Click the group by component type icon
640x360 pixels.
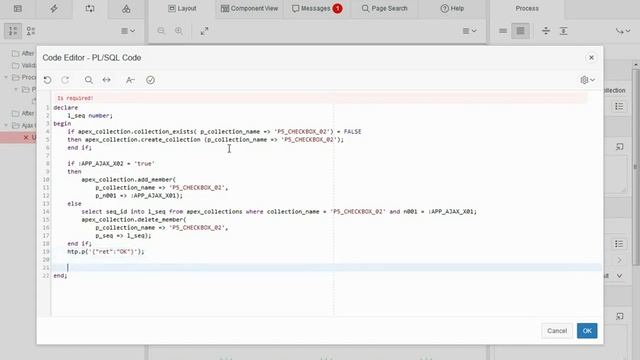point(31,31)
